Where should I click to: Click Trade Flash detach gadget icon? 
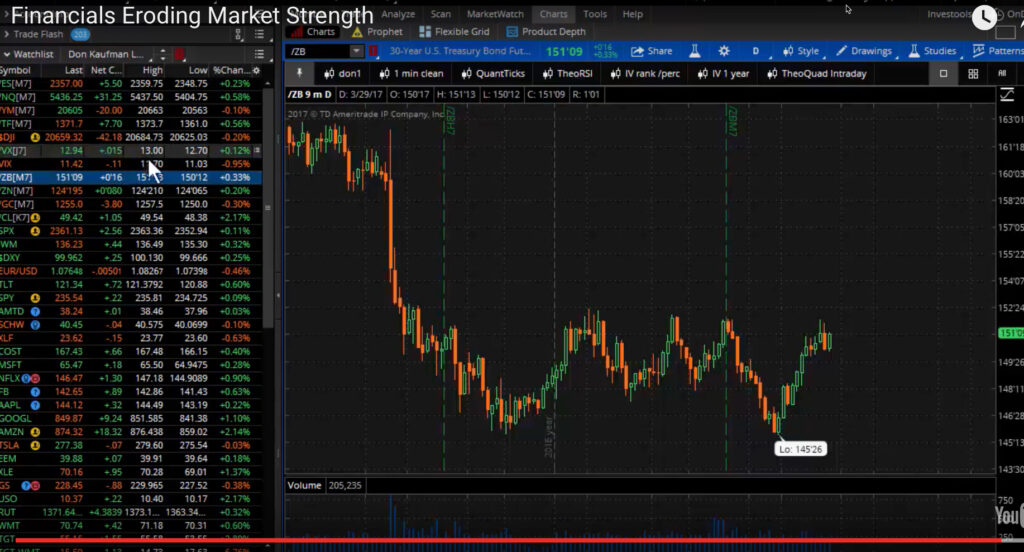pyautogui.click(x=238, y=34)
